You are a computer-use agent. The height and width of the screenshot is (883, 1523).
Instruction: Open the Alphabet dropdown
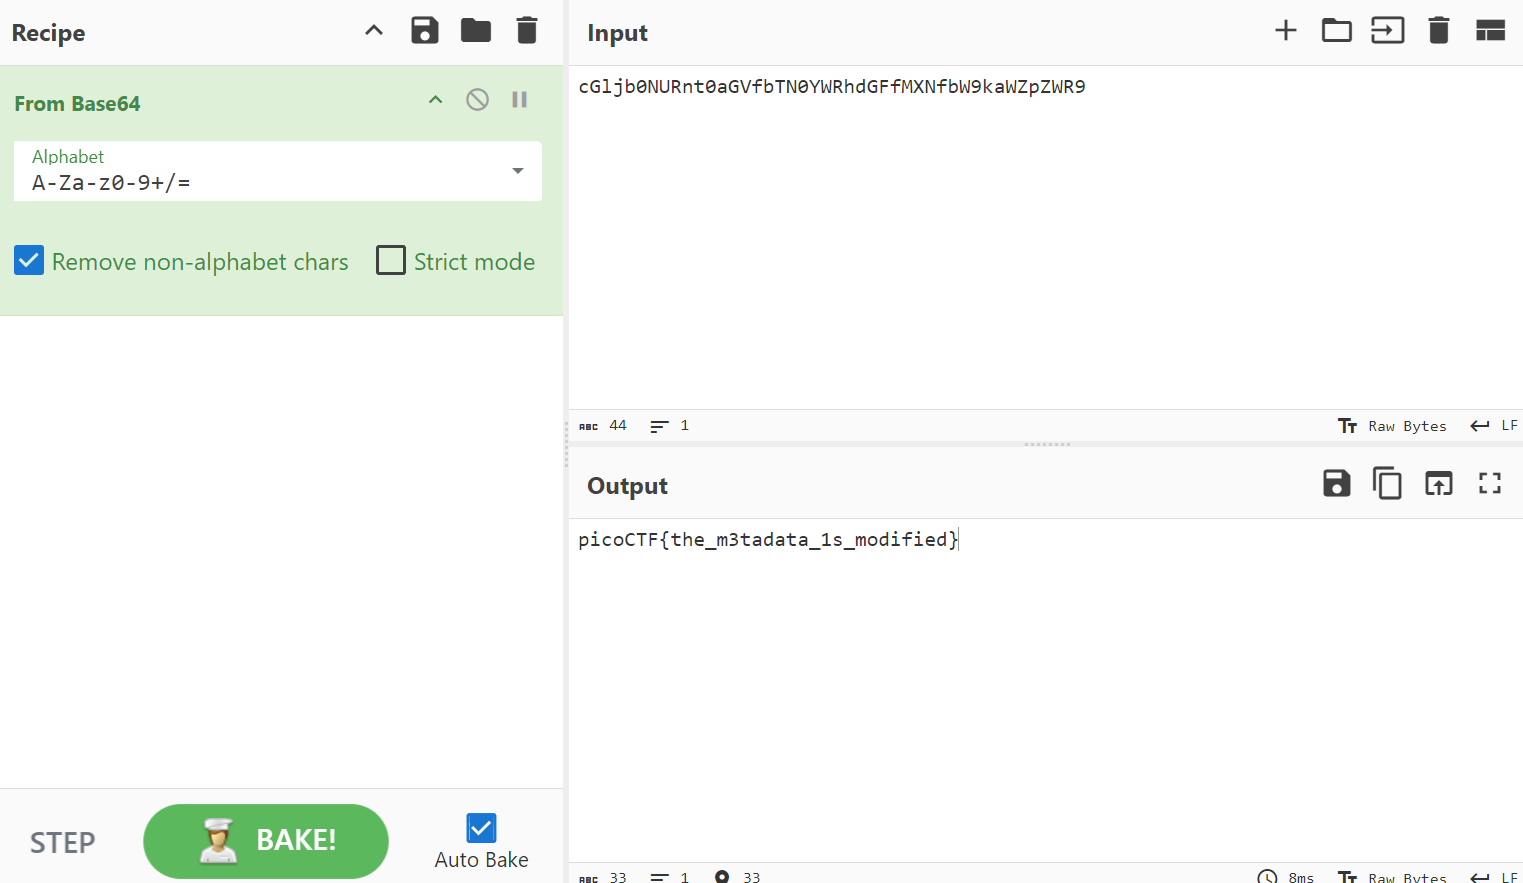[517, 171]
